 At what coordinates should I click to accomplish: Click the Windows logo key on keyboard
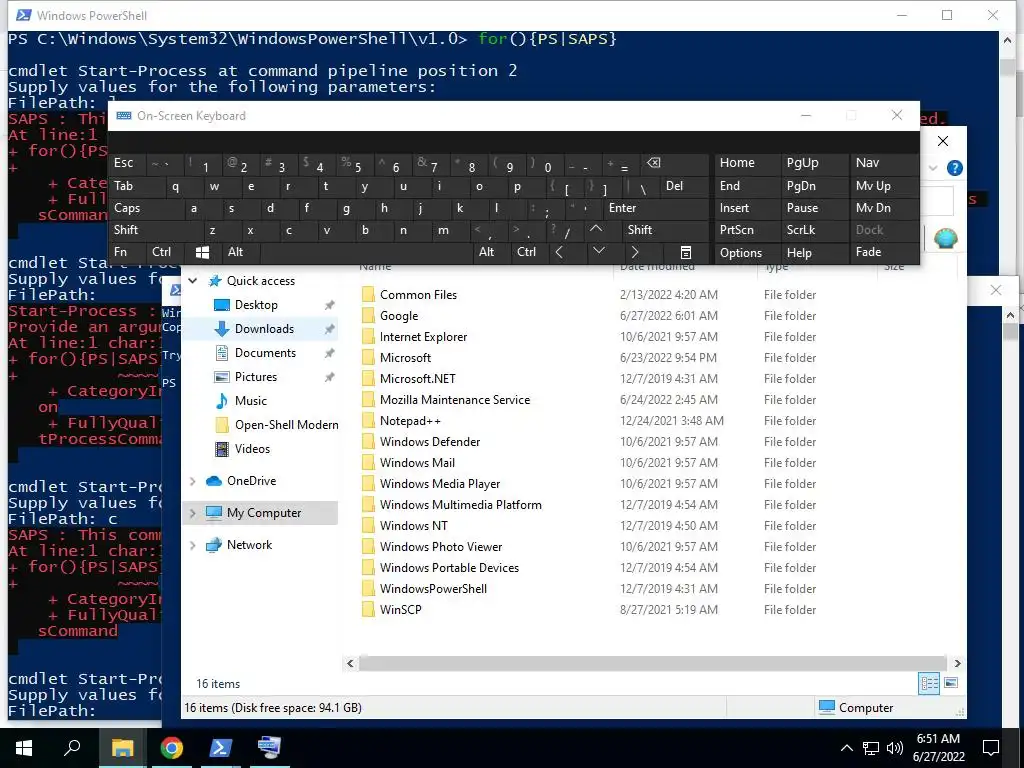click(x=202, y=252)
